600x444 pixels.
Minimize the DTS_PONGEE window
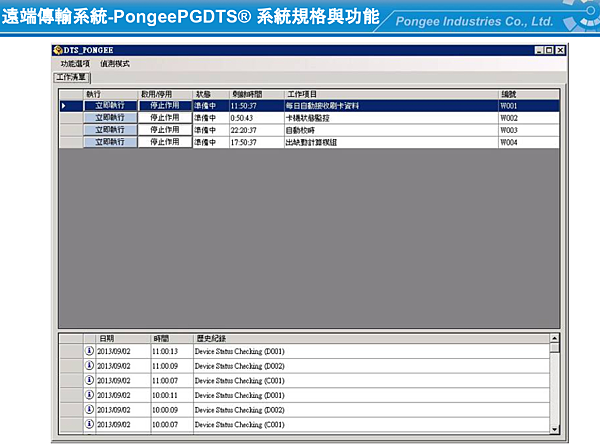(539, 50)
